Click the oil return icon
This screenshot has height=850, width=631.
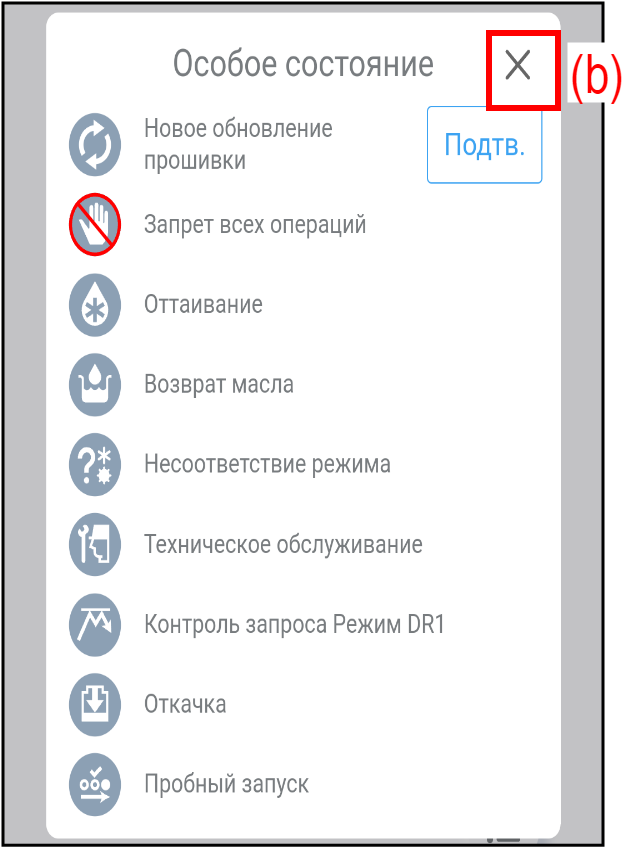[x=95, y=384]
